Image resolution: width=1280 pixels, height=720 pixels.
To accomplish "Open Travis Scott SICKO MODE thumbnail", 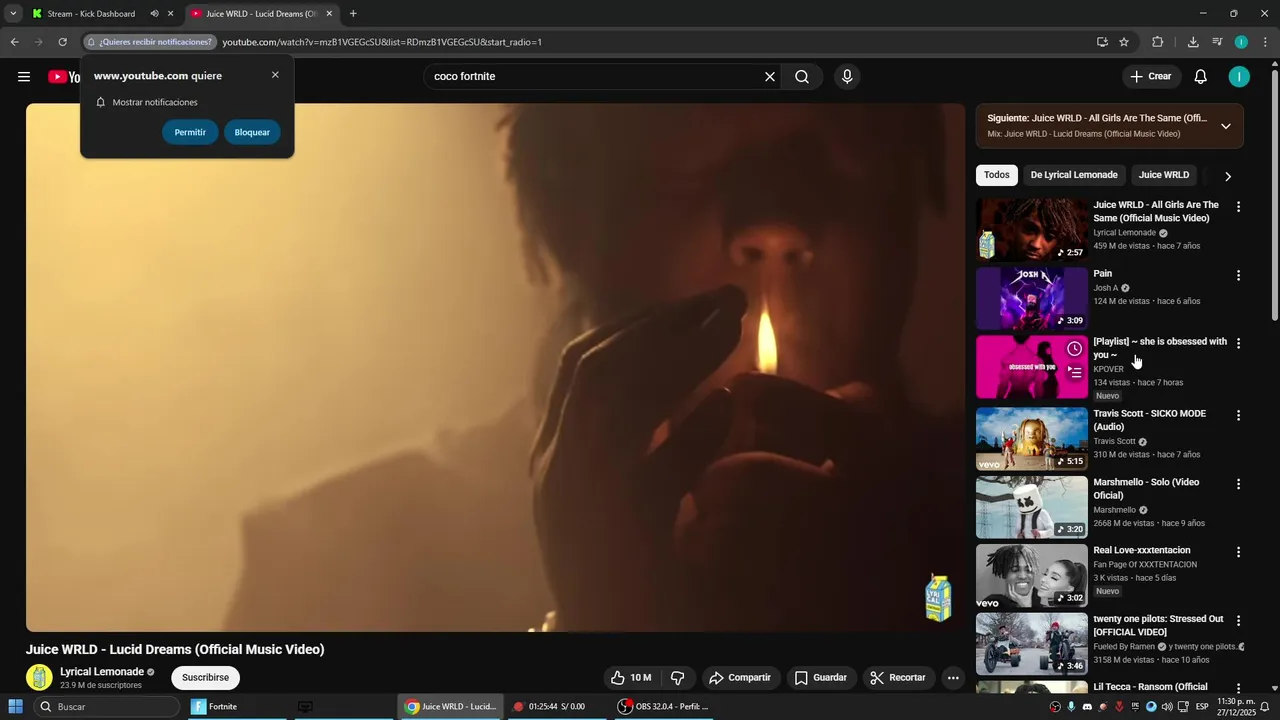I will point(1031,438).
